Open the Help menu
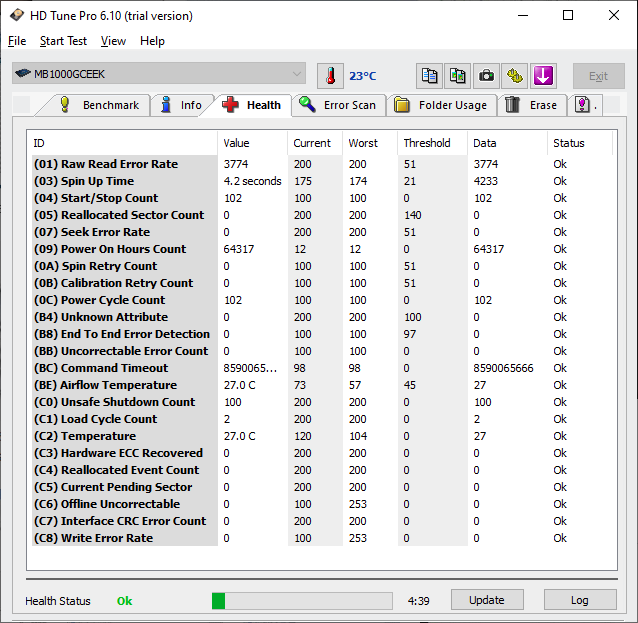This screenshot has height=623, width=638. click(152, 41)
